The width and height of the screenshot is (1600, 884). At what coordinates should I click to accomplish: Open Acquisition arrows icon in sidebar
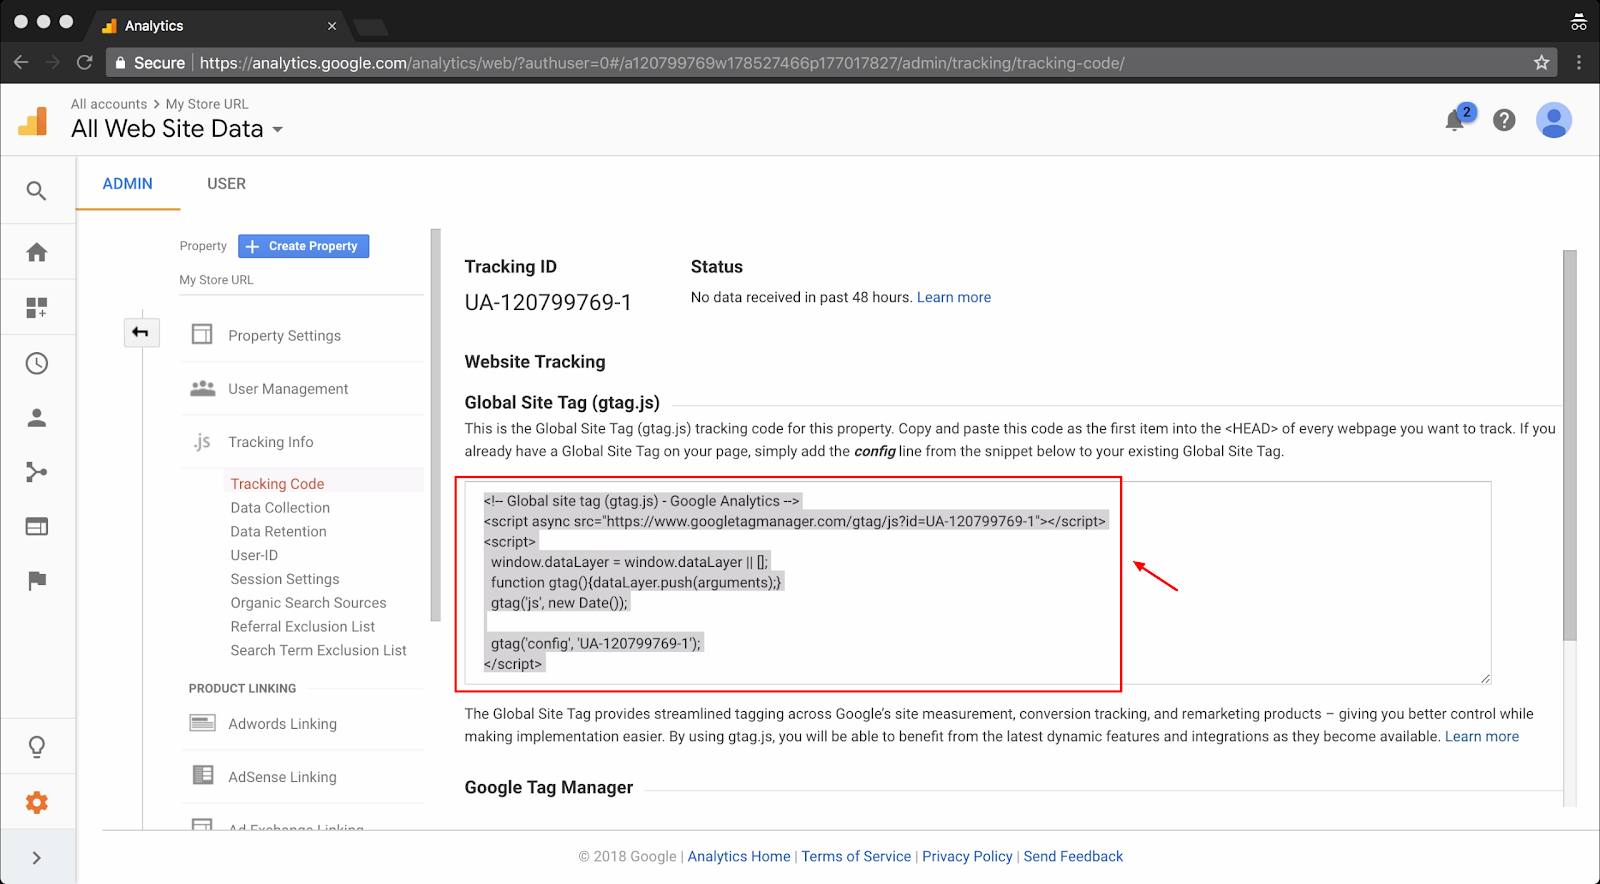coord(37,472)
